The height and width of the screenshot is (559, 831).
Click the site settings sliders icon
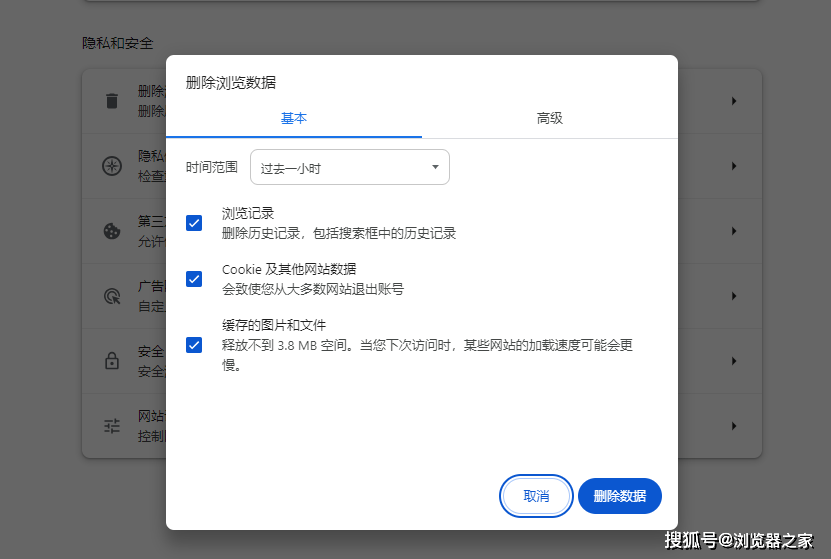[x=112, y=426]
